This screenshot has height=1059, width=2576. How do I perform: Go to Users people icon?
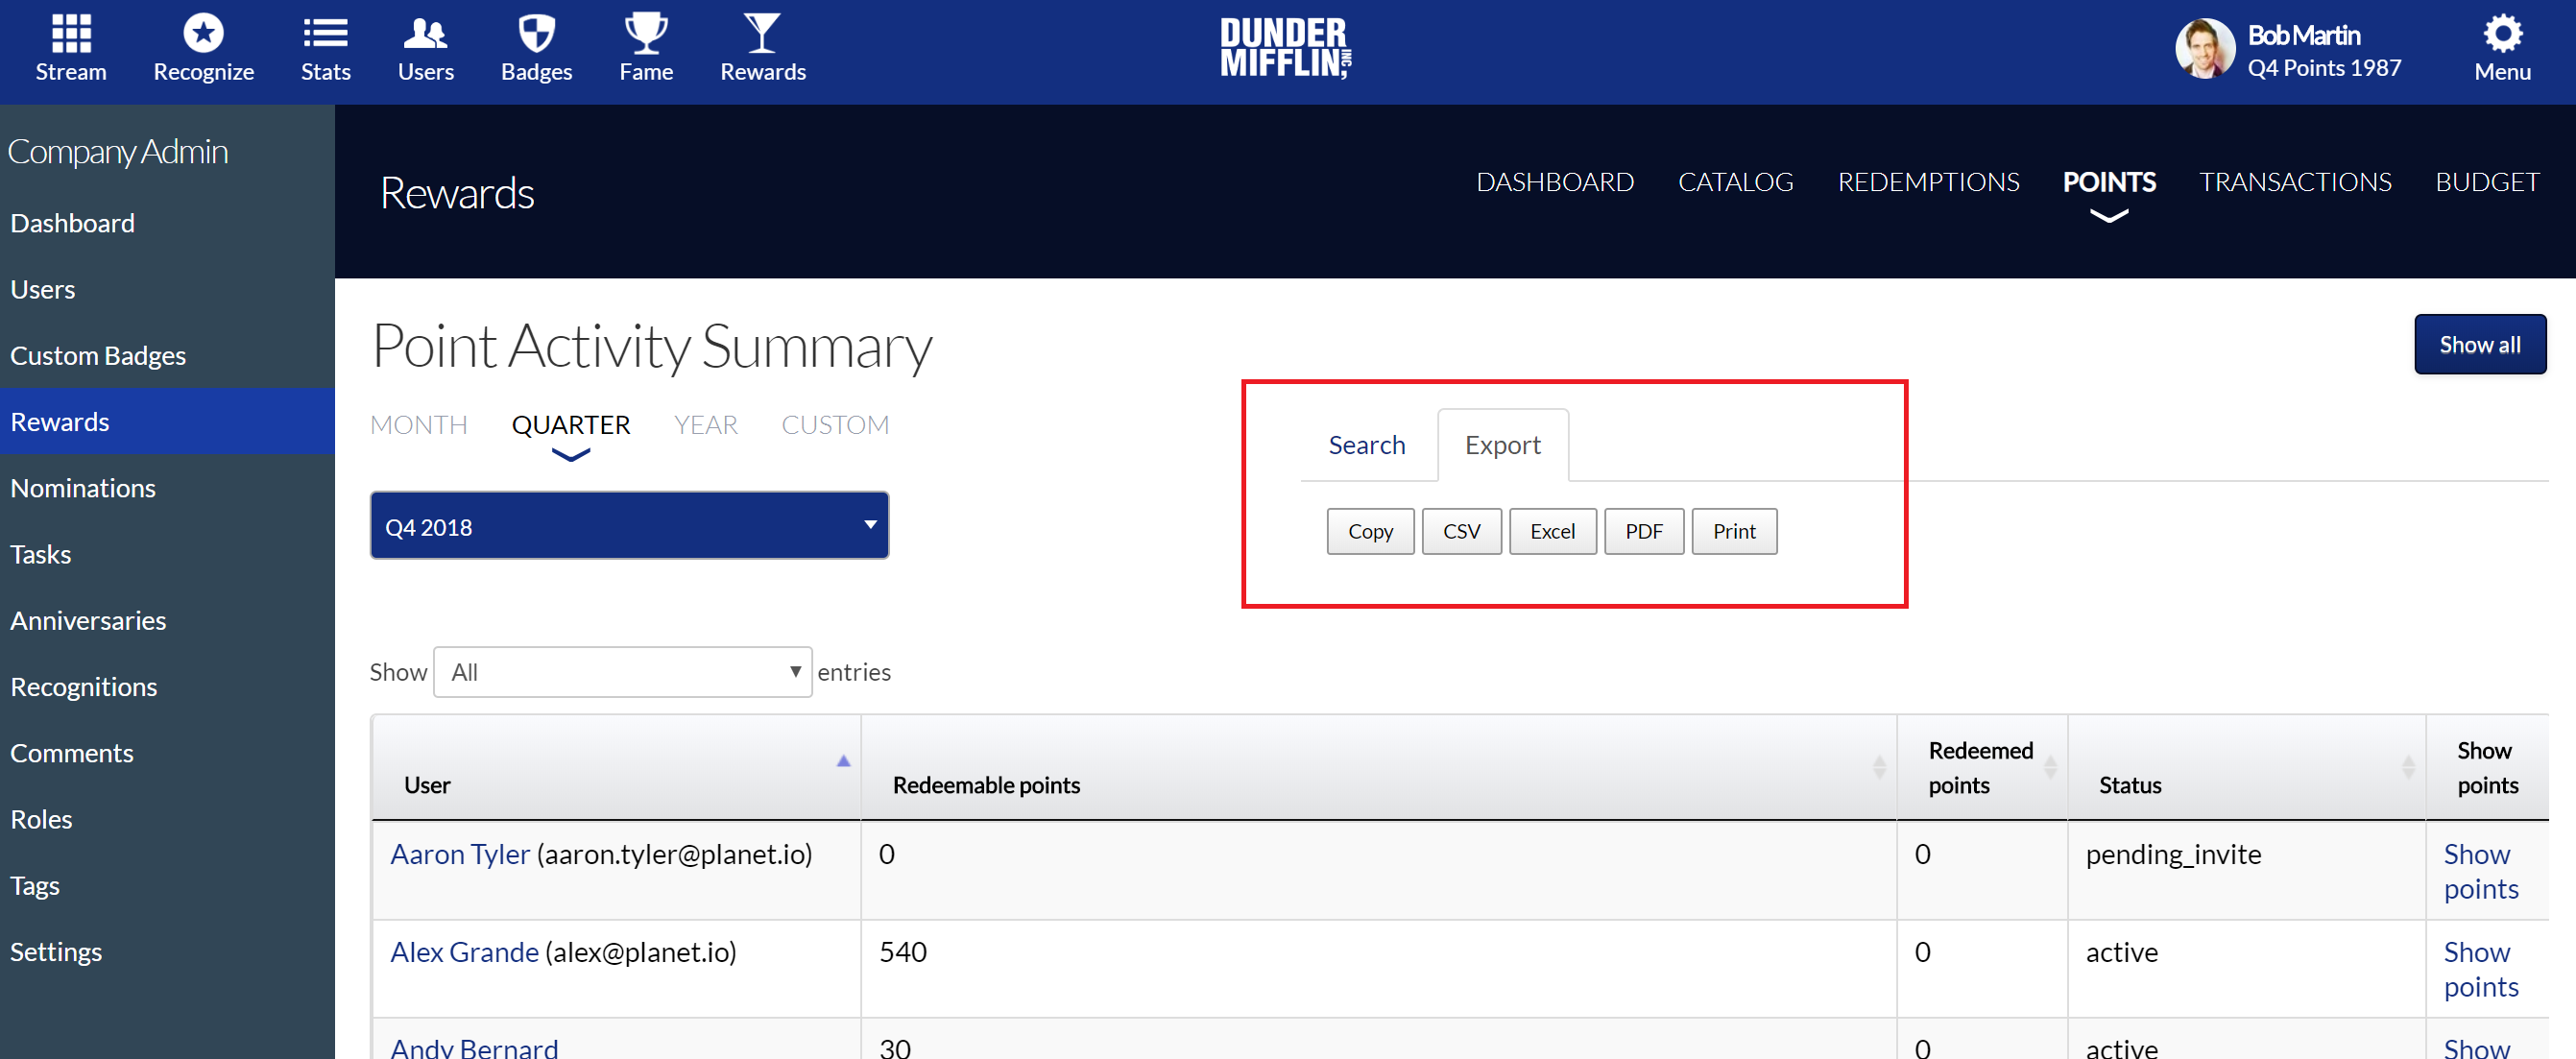point(425,34)
